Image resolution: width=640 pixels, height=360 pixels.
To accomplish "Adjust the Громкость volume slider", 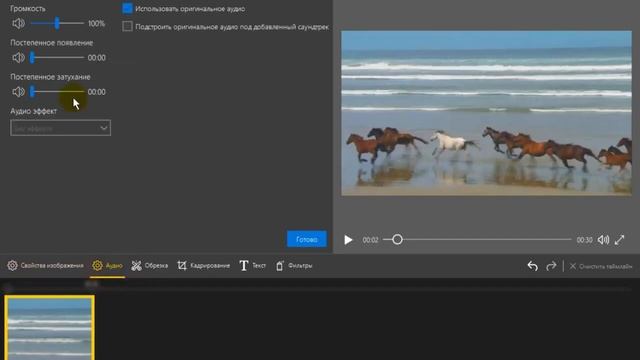I will 57,24.
